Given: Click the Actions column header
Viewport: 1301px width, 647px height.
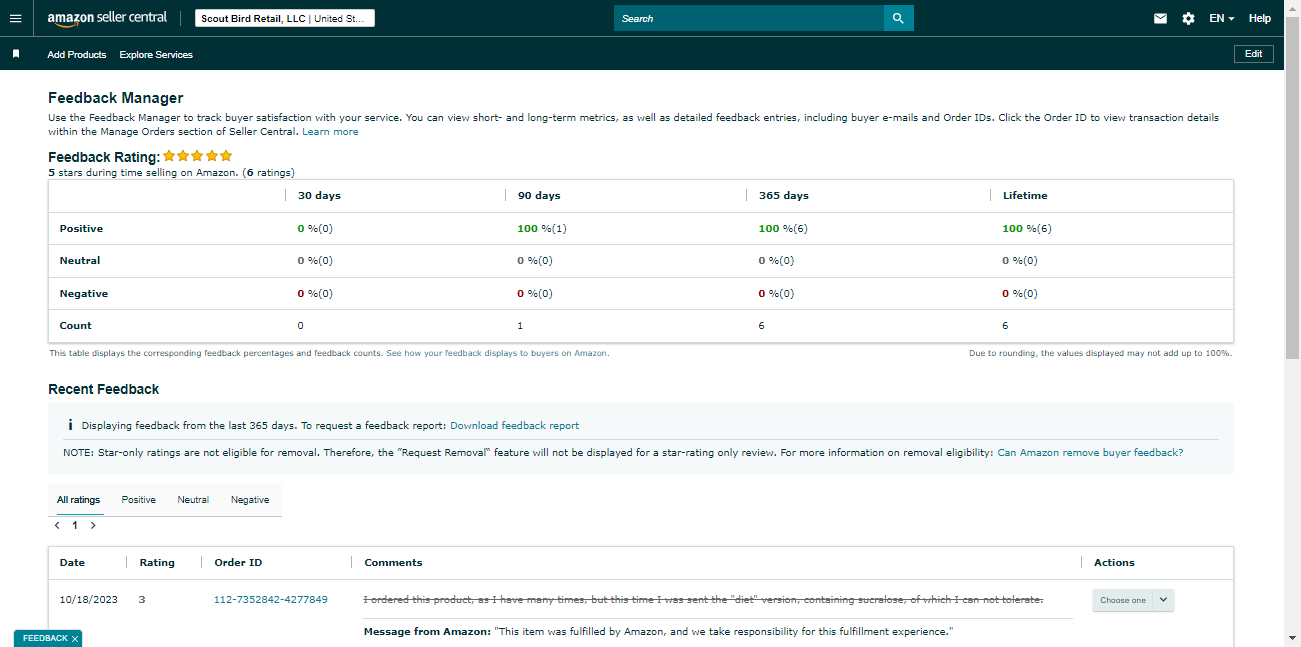Looking at the screenshot, I should tap(1114, 563).
